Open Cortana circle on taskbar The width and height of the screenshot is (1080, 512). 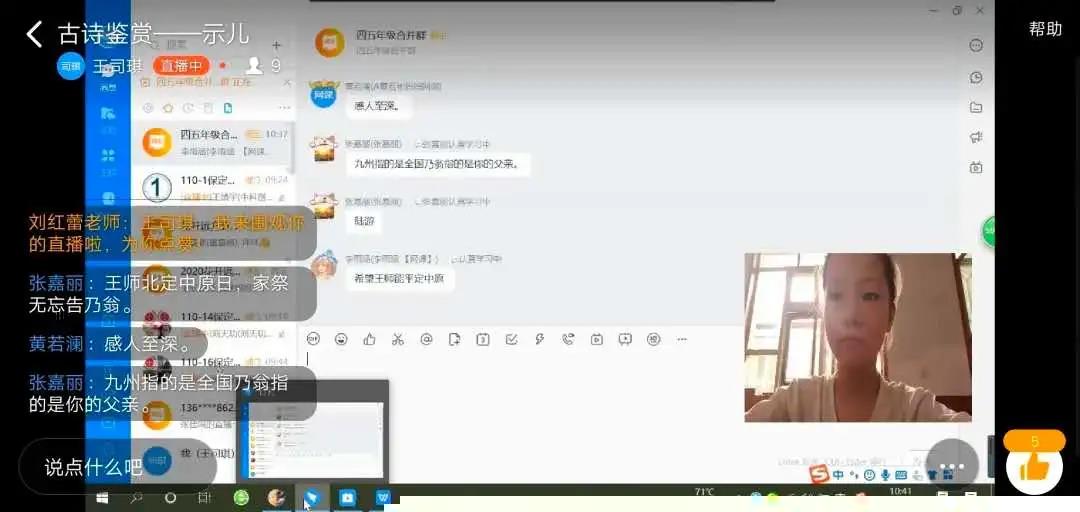[x=170, y=497]
